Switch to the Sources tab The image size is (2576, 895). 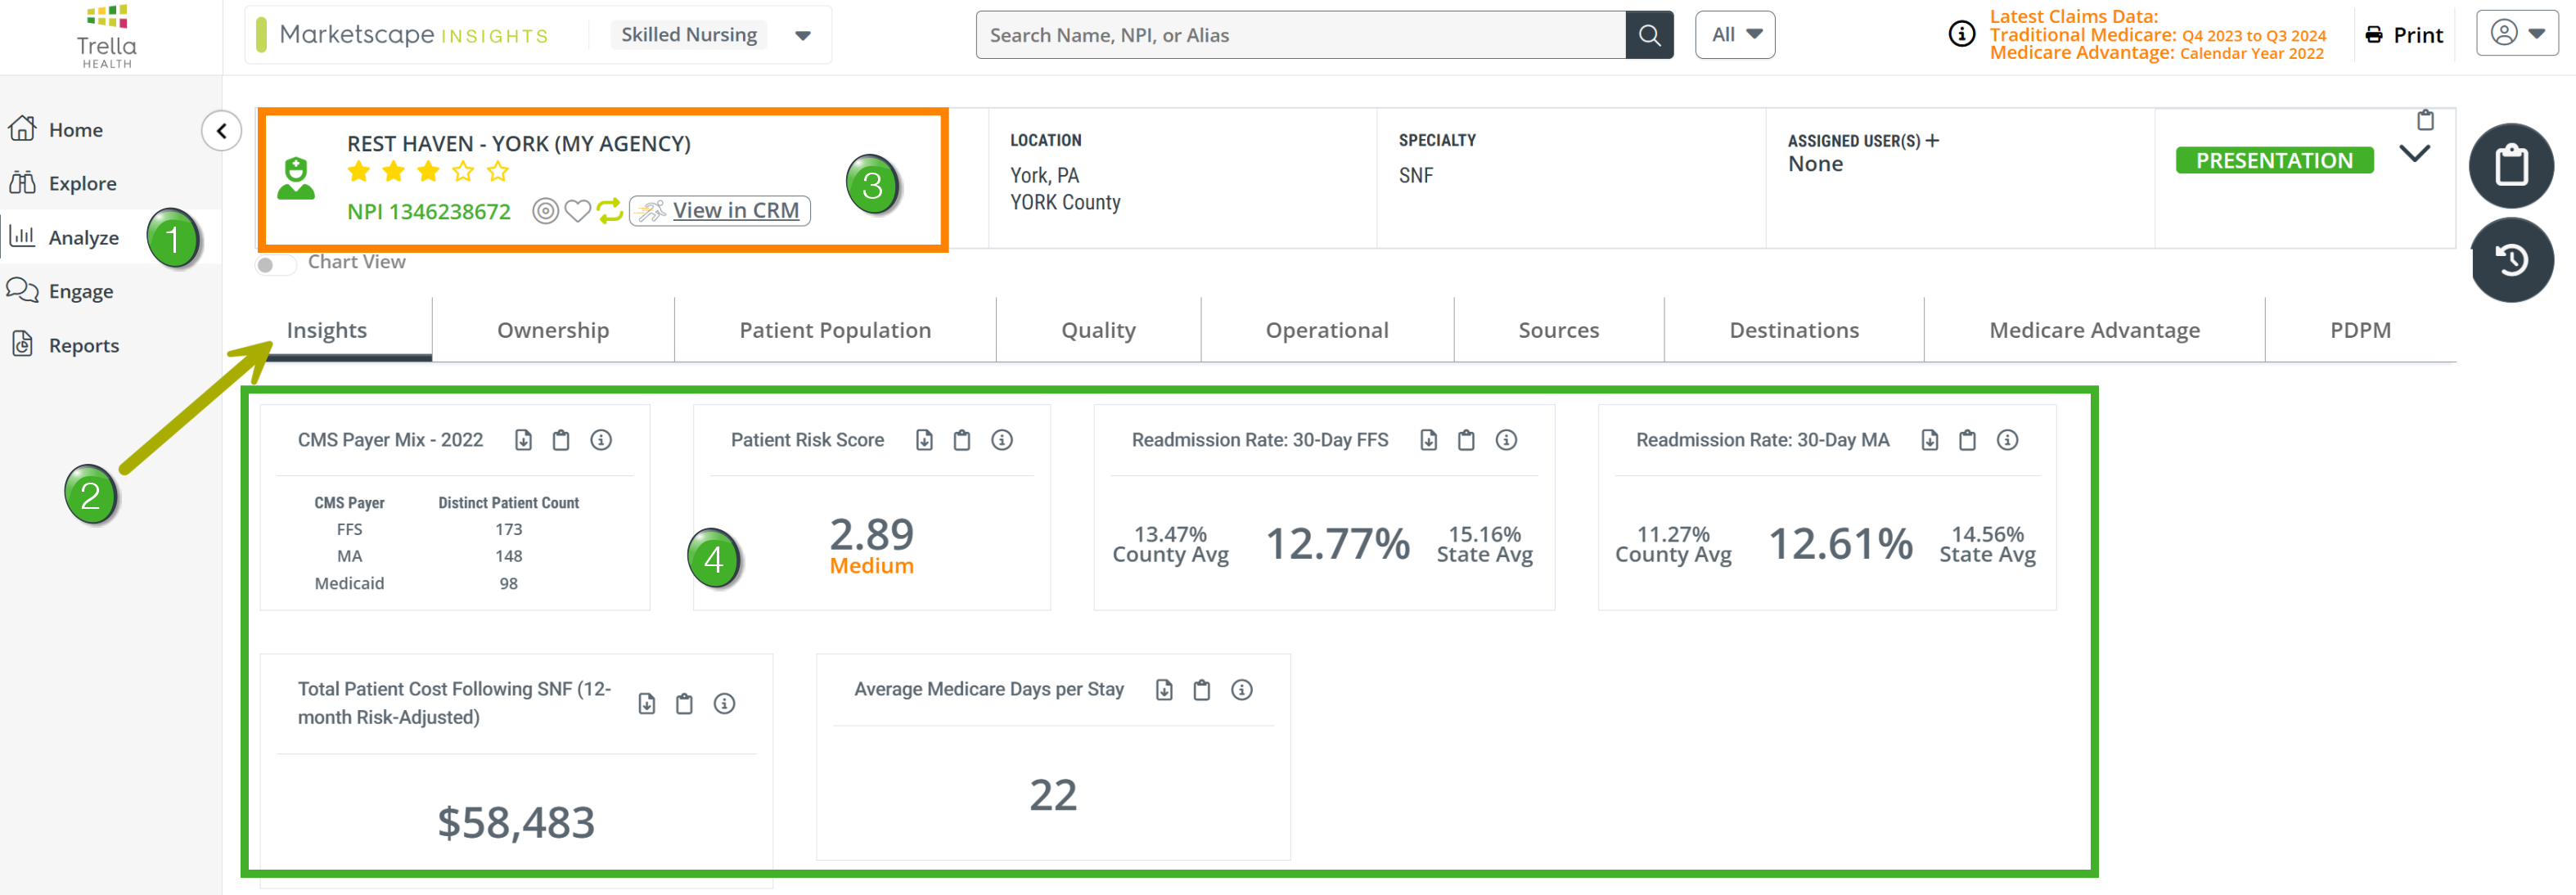pos(1559,330)
